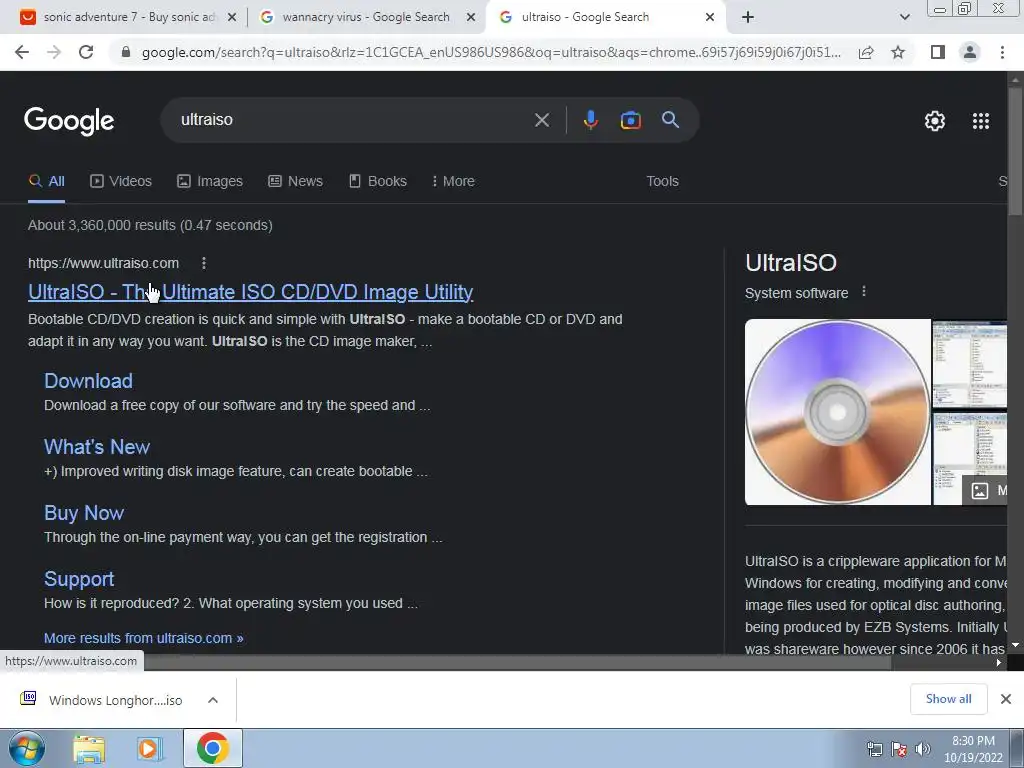Bookmark this page with the star icon
Image resolution: width=1024 pixels, height=768 pixels.
coord(898,52)
